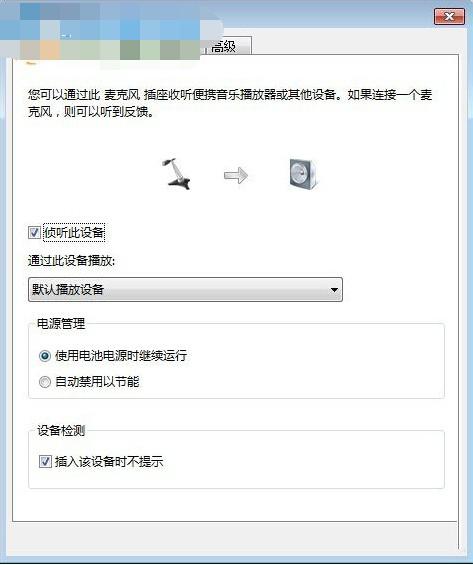Click the 通过此设备播放 label

71,261
